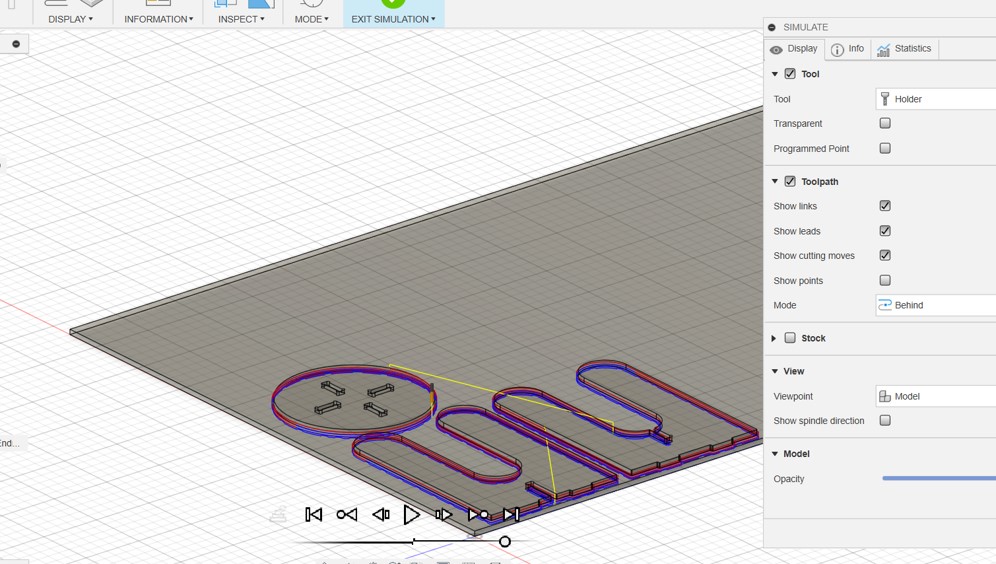Screen dimensions: 996x564
Task: Go to the next operation
Action: click(x=478, y=514)
